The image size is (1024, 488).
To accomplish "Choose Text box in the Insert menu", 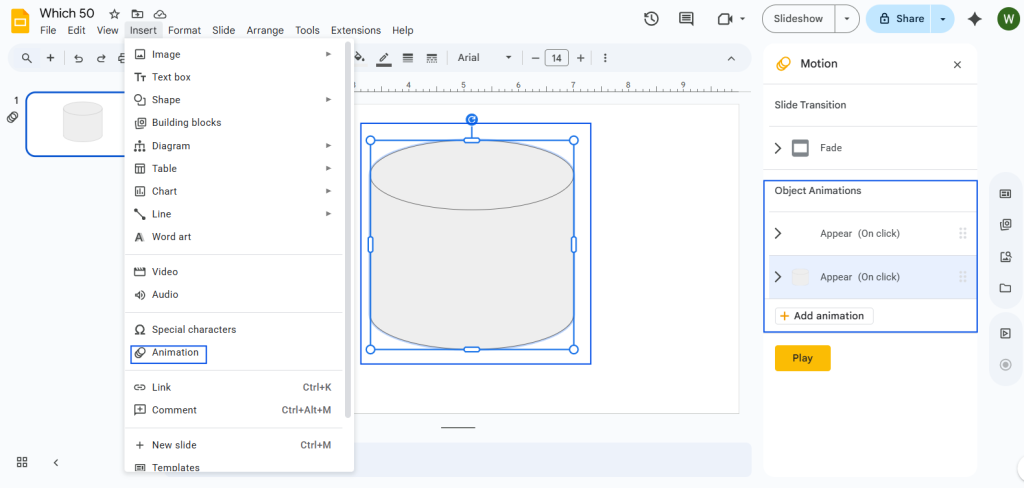I will click(171, 77).
